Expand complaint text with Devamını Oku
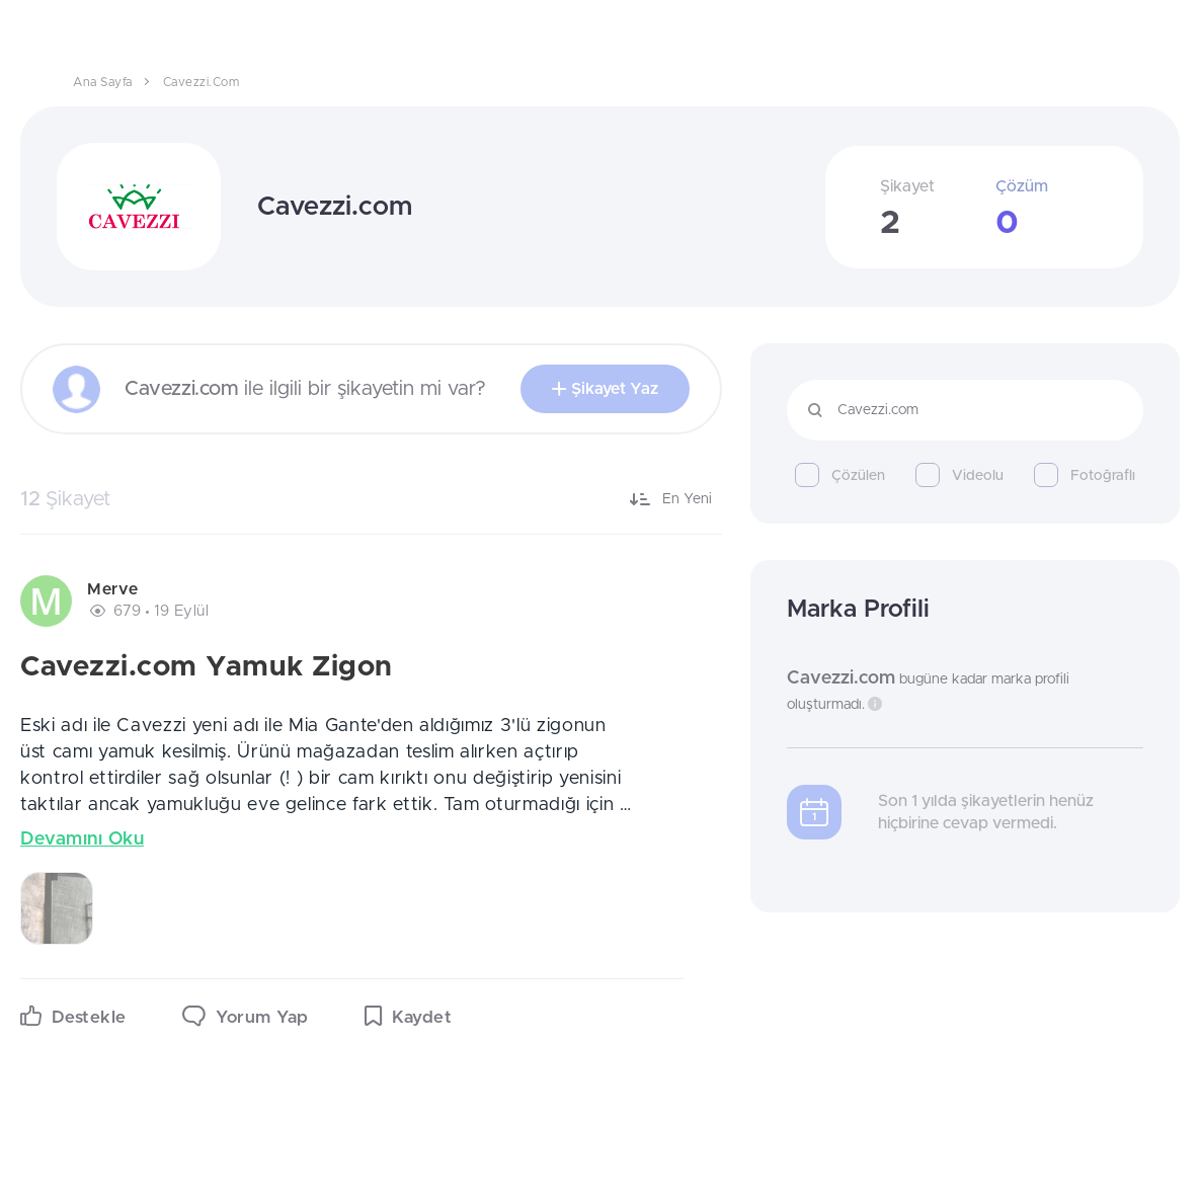Viewport: 1200px width, 1200px height. 82,838
